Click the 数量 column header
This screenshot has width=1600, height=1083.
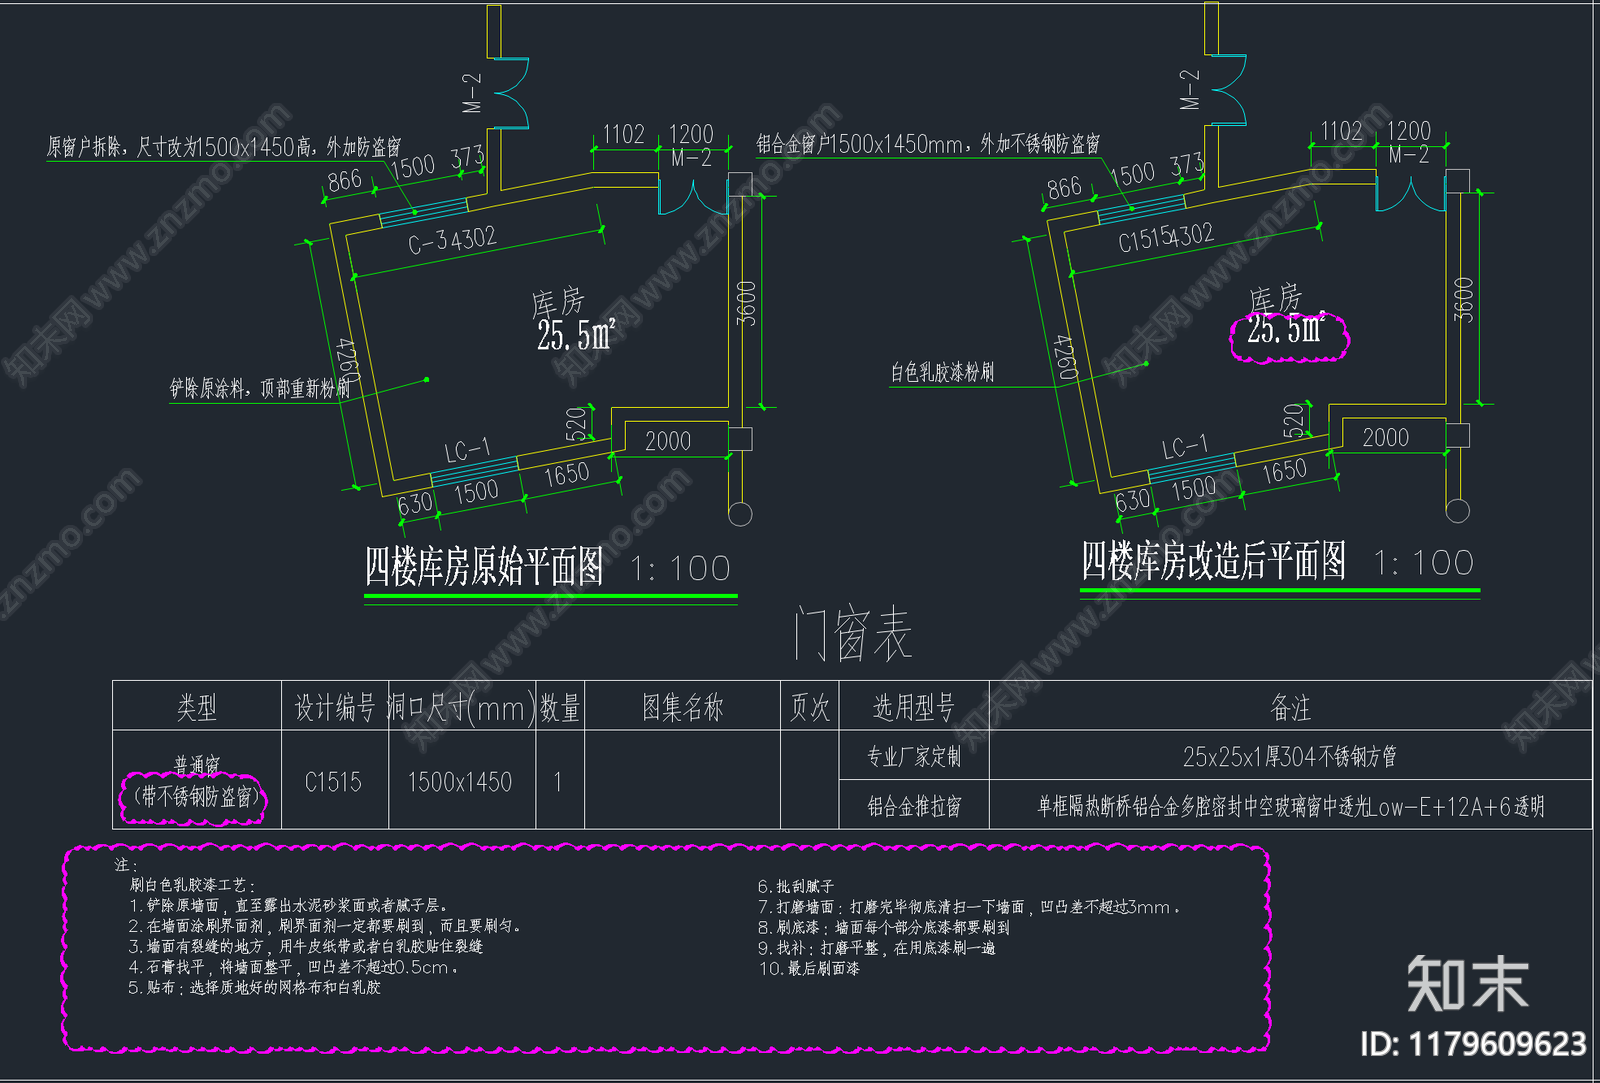560,708
